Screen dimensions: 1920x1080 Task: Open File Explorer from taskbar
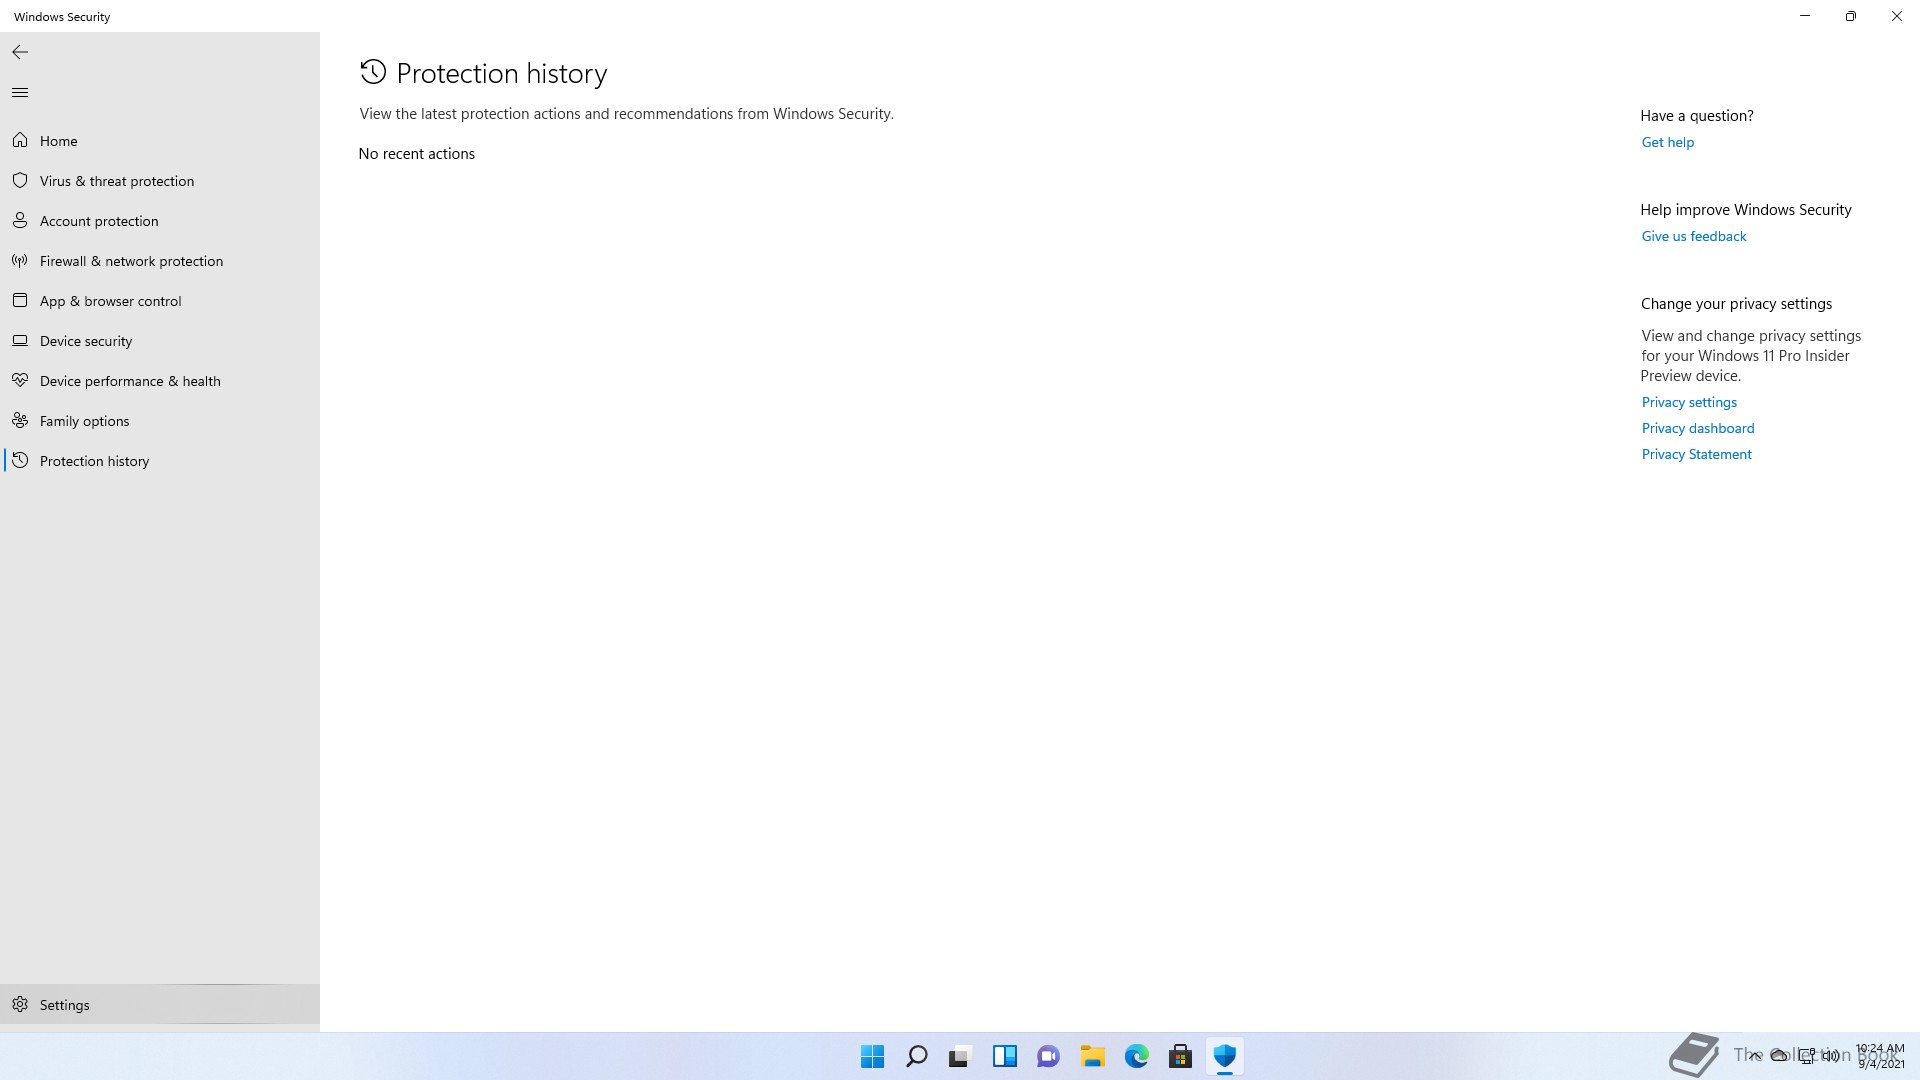[1092, 1056]
